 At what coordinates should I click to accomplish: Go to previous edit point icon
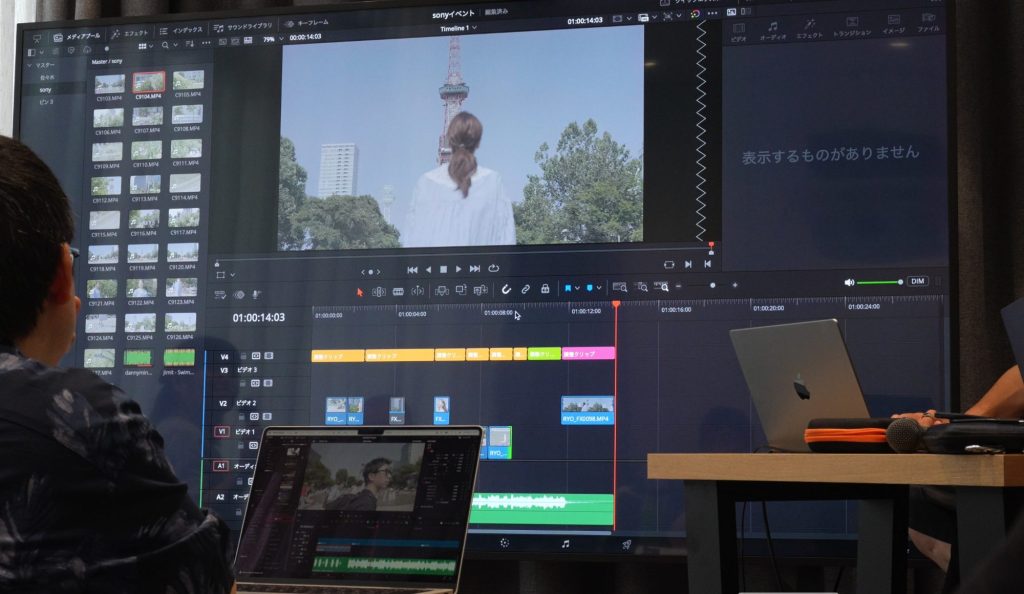click(x=708, y=263)
